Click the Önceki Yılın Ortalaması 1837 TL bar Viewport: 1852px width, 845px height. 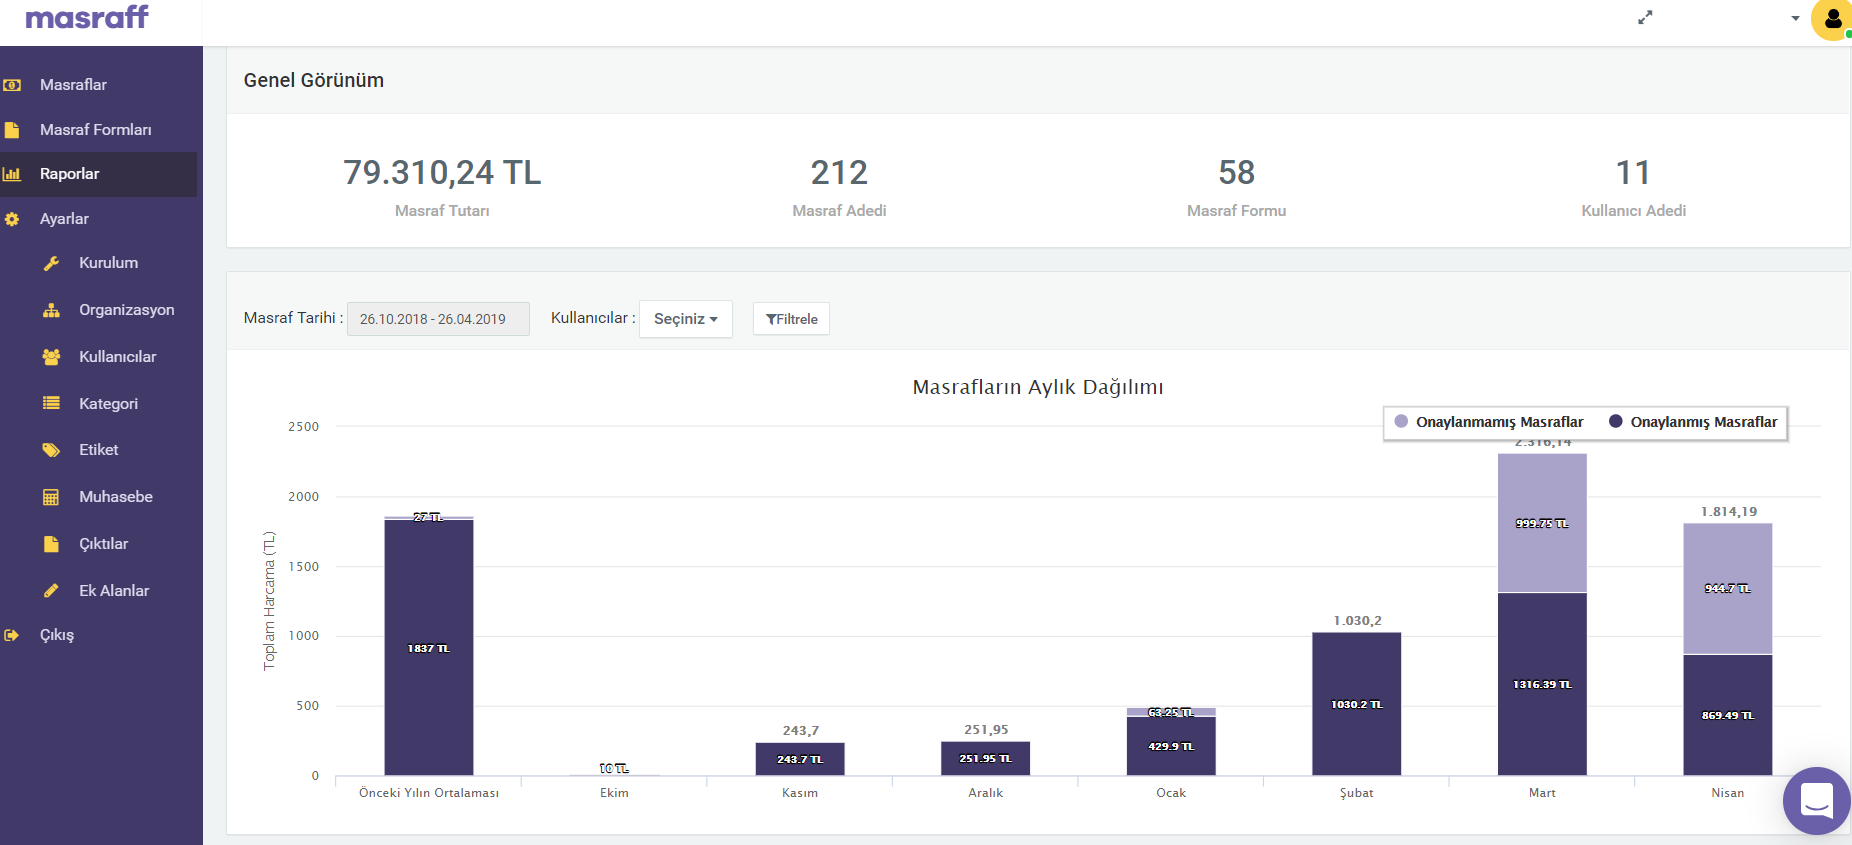coord(429,647)
